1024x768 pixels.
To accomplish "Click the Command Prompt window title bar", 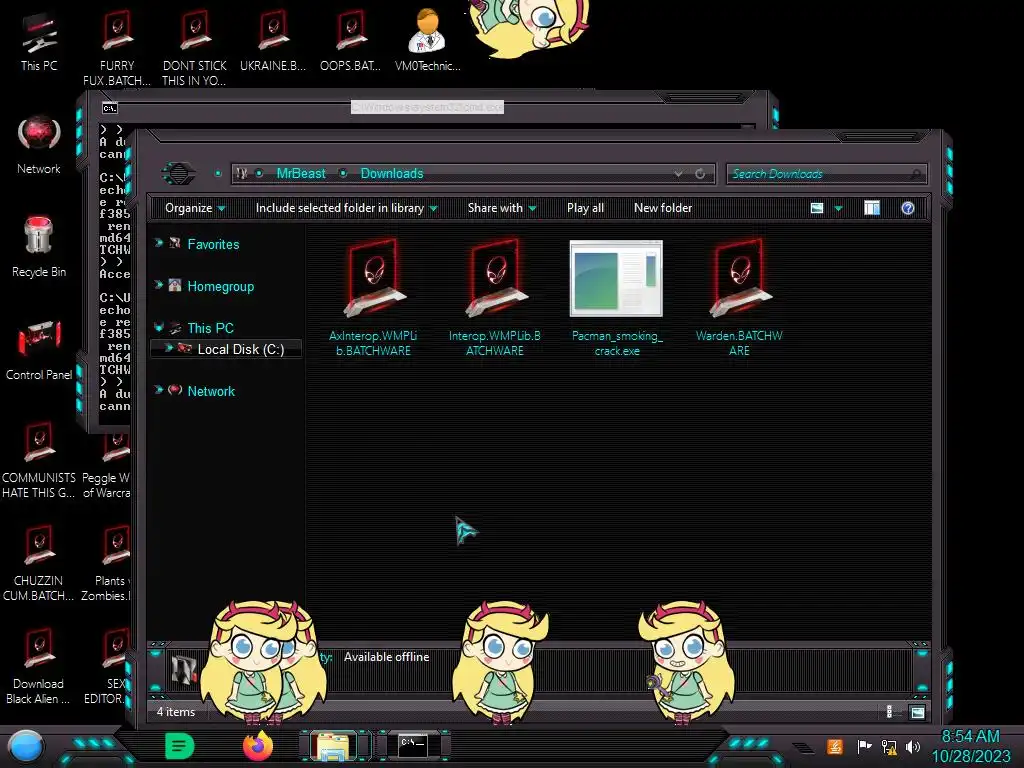I will coord(427,107).
